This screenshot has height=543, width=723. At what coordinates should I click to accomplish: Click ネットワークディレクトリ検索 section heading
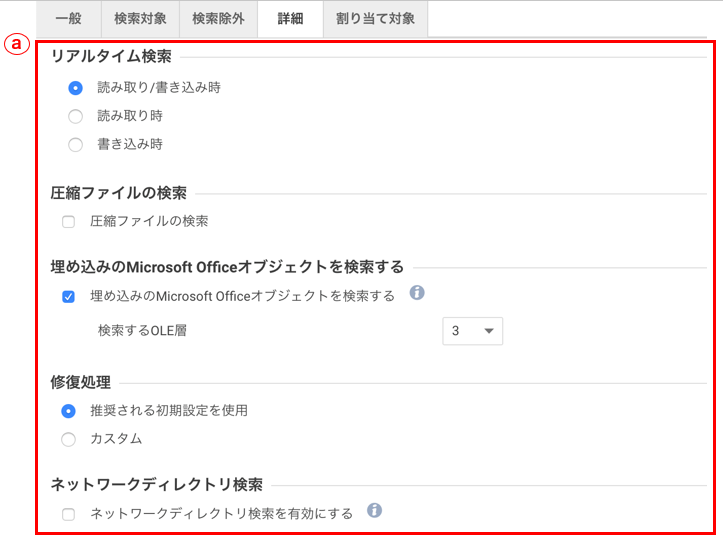point(156,485)
